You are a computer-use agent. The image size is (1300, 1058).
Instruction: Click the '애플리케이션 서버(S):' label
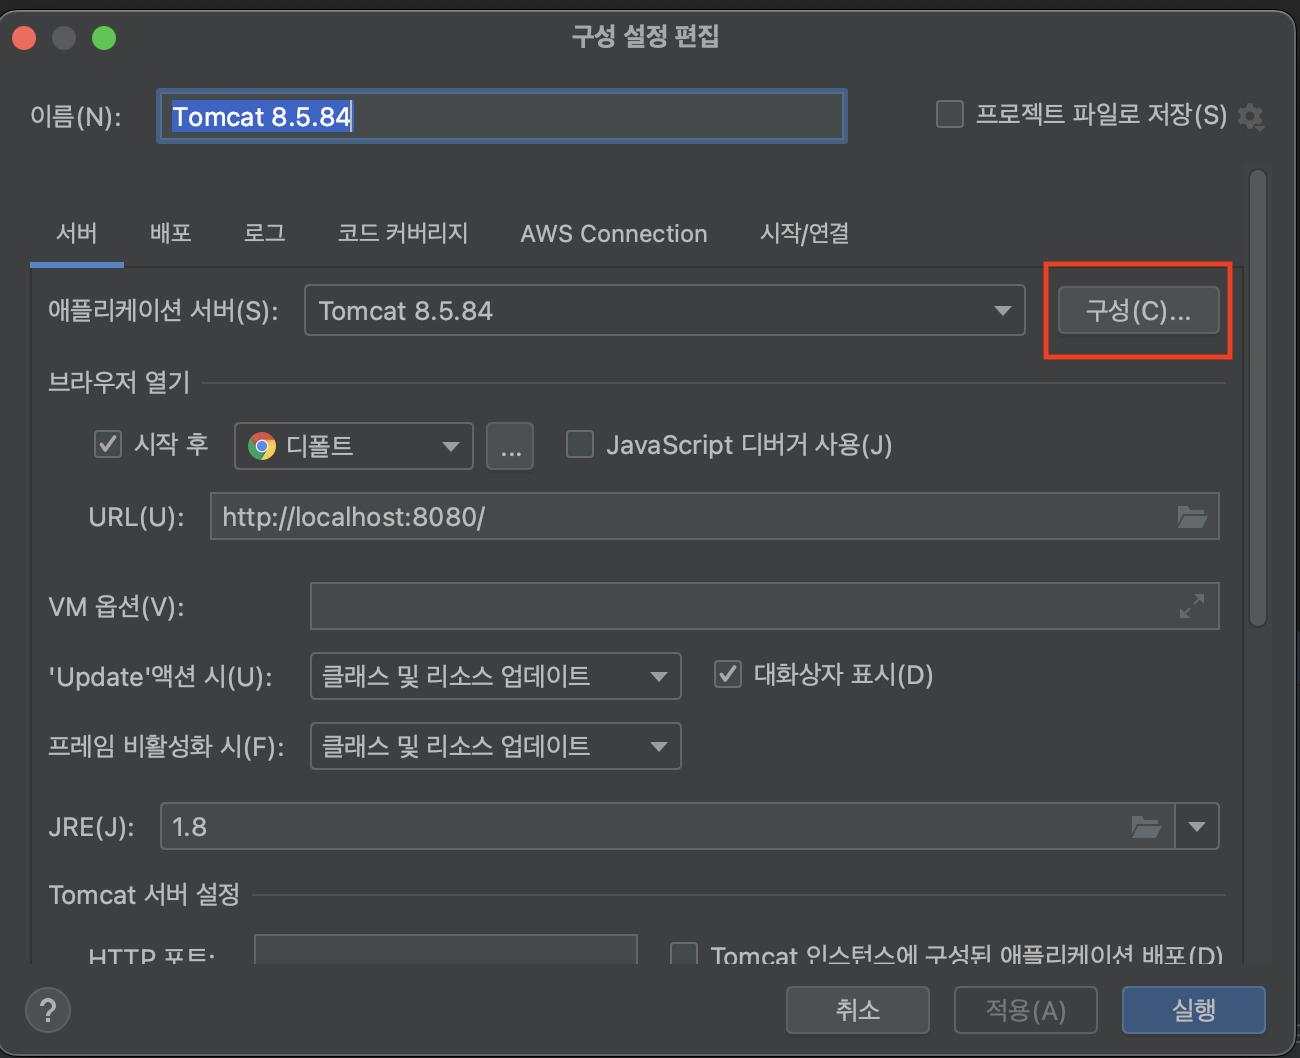coord(164,310)
